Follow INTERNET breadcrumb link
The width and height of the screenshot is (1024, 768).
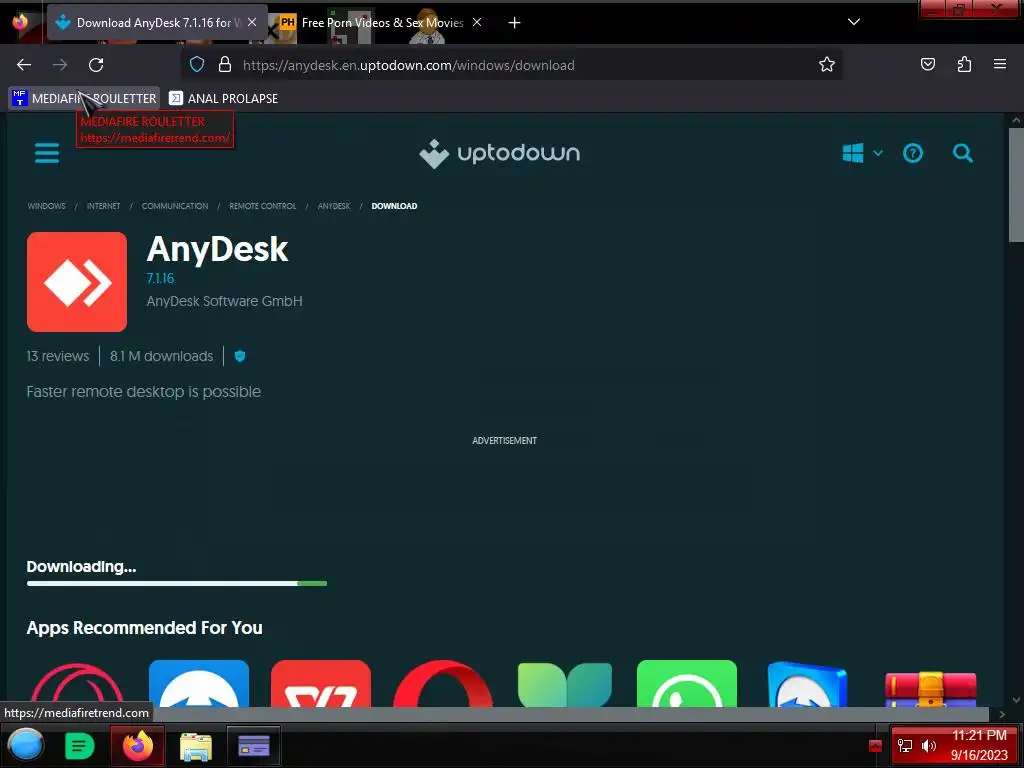[x=103, y=206]
